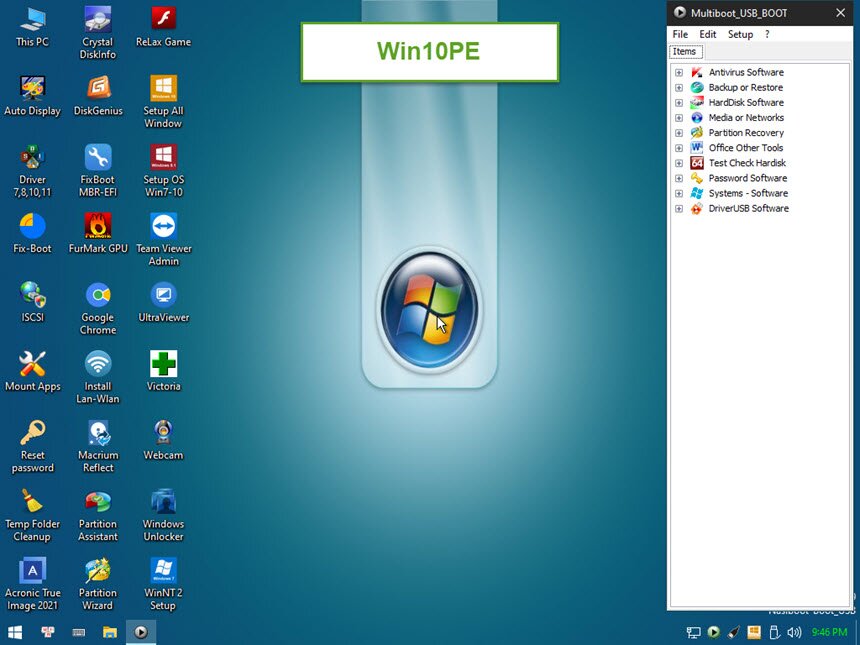Open the WinNT 2 Setup shortcut
The width and height of the screenshot is (860, 645).
pyautogui.click(x=163, y=585)
